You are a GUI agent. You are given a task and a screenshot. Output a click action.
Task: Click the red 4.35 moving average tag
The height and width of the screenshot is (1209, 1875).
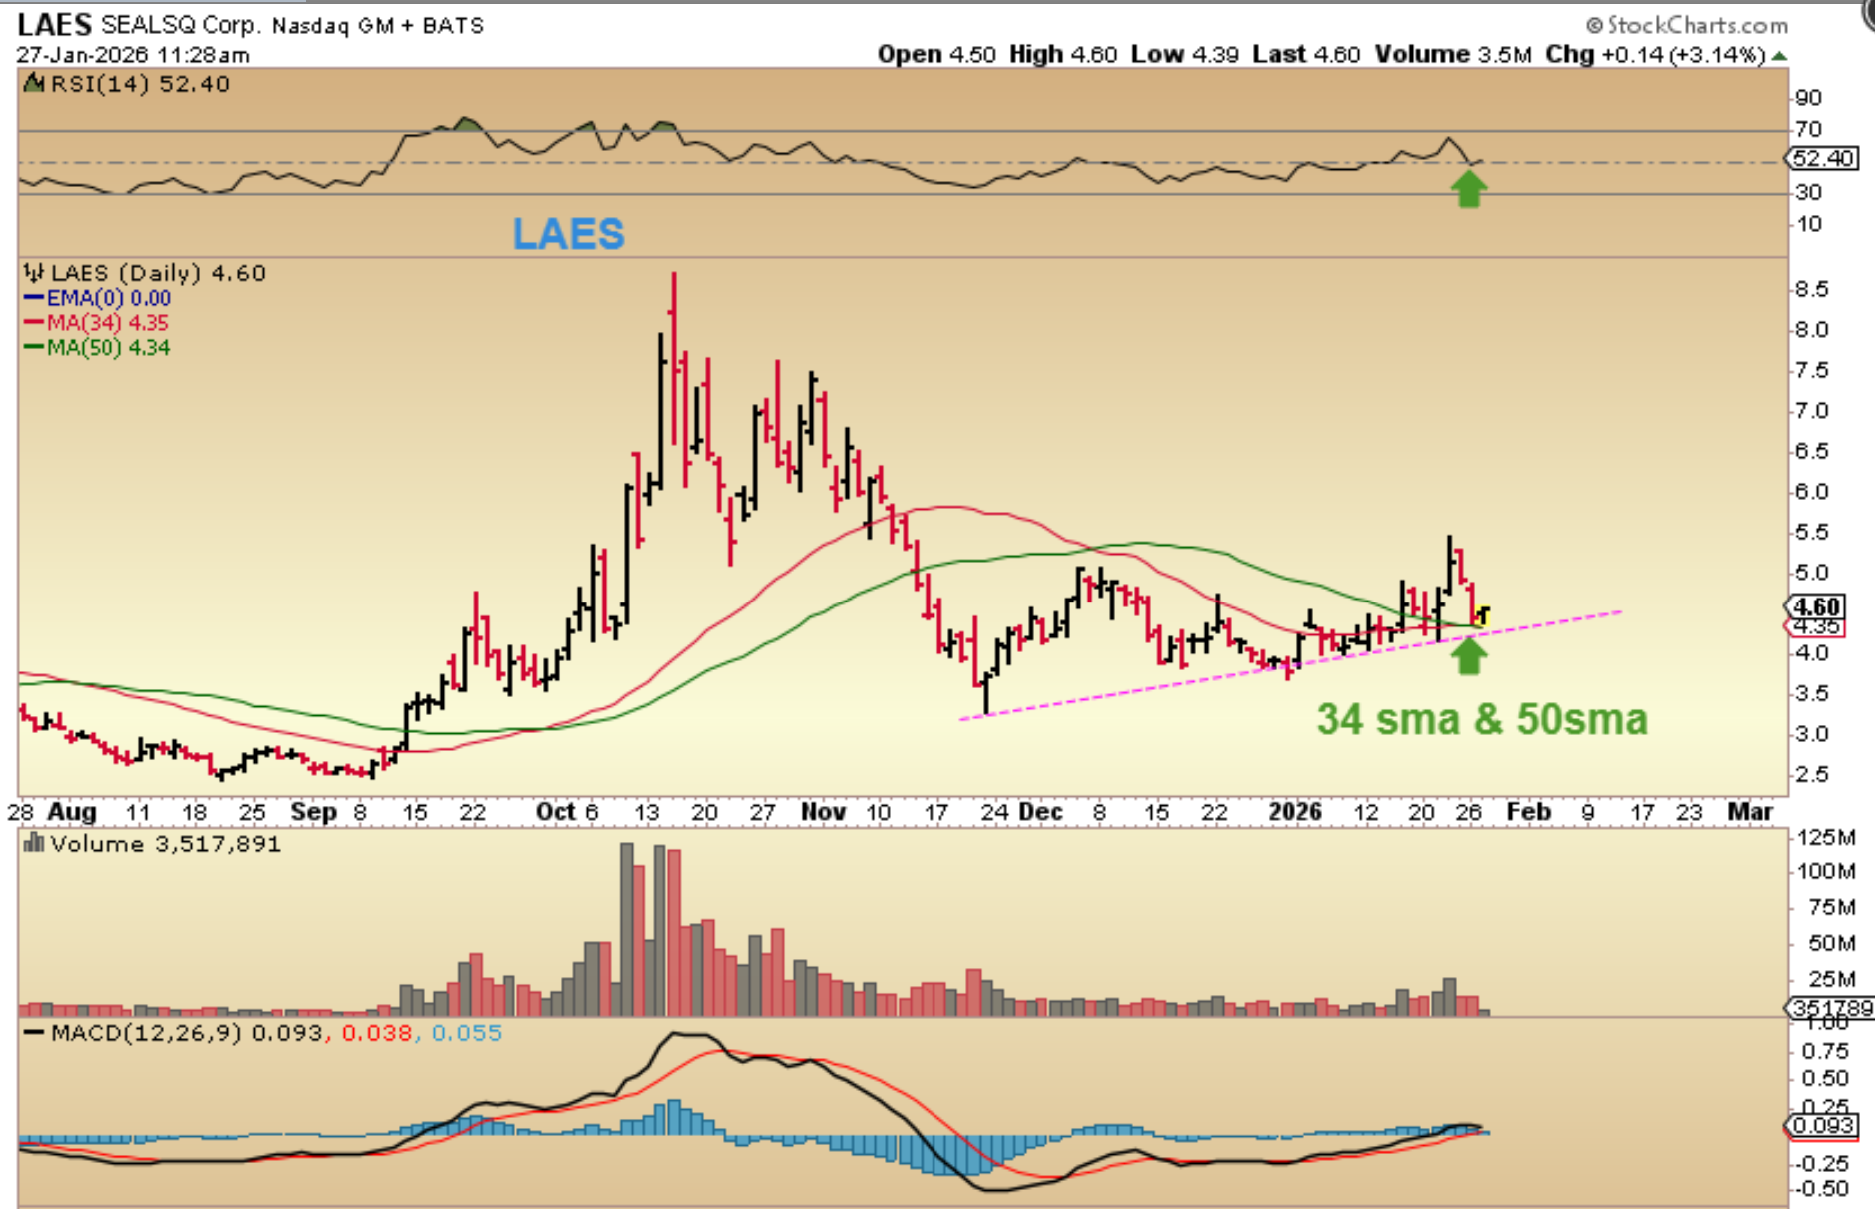[1817, 627]
